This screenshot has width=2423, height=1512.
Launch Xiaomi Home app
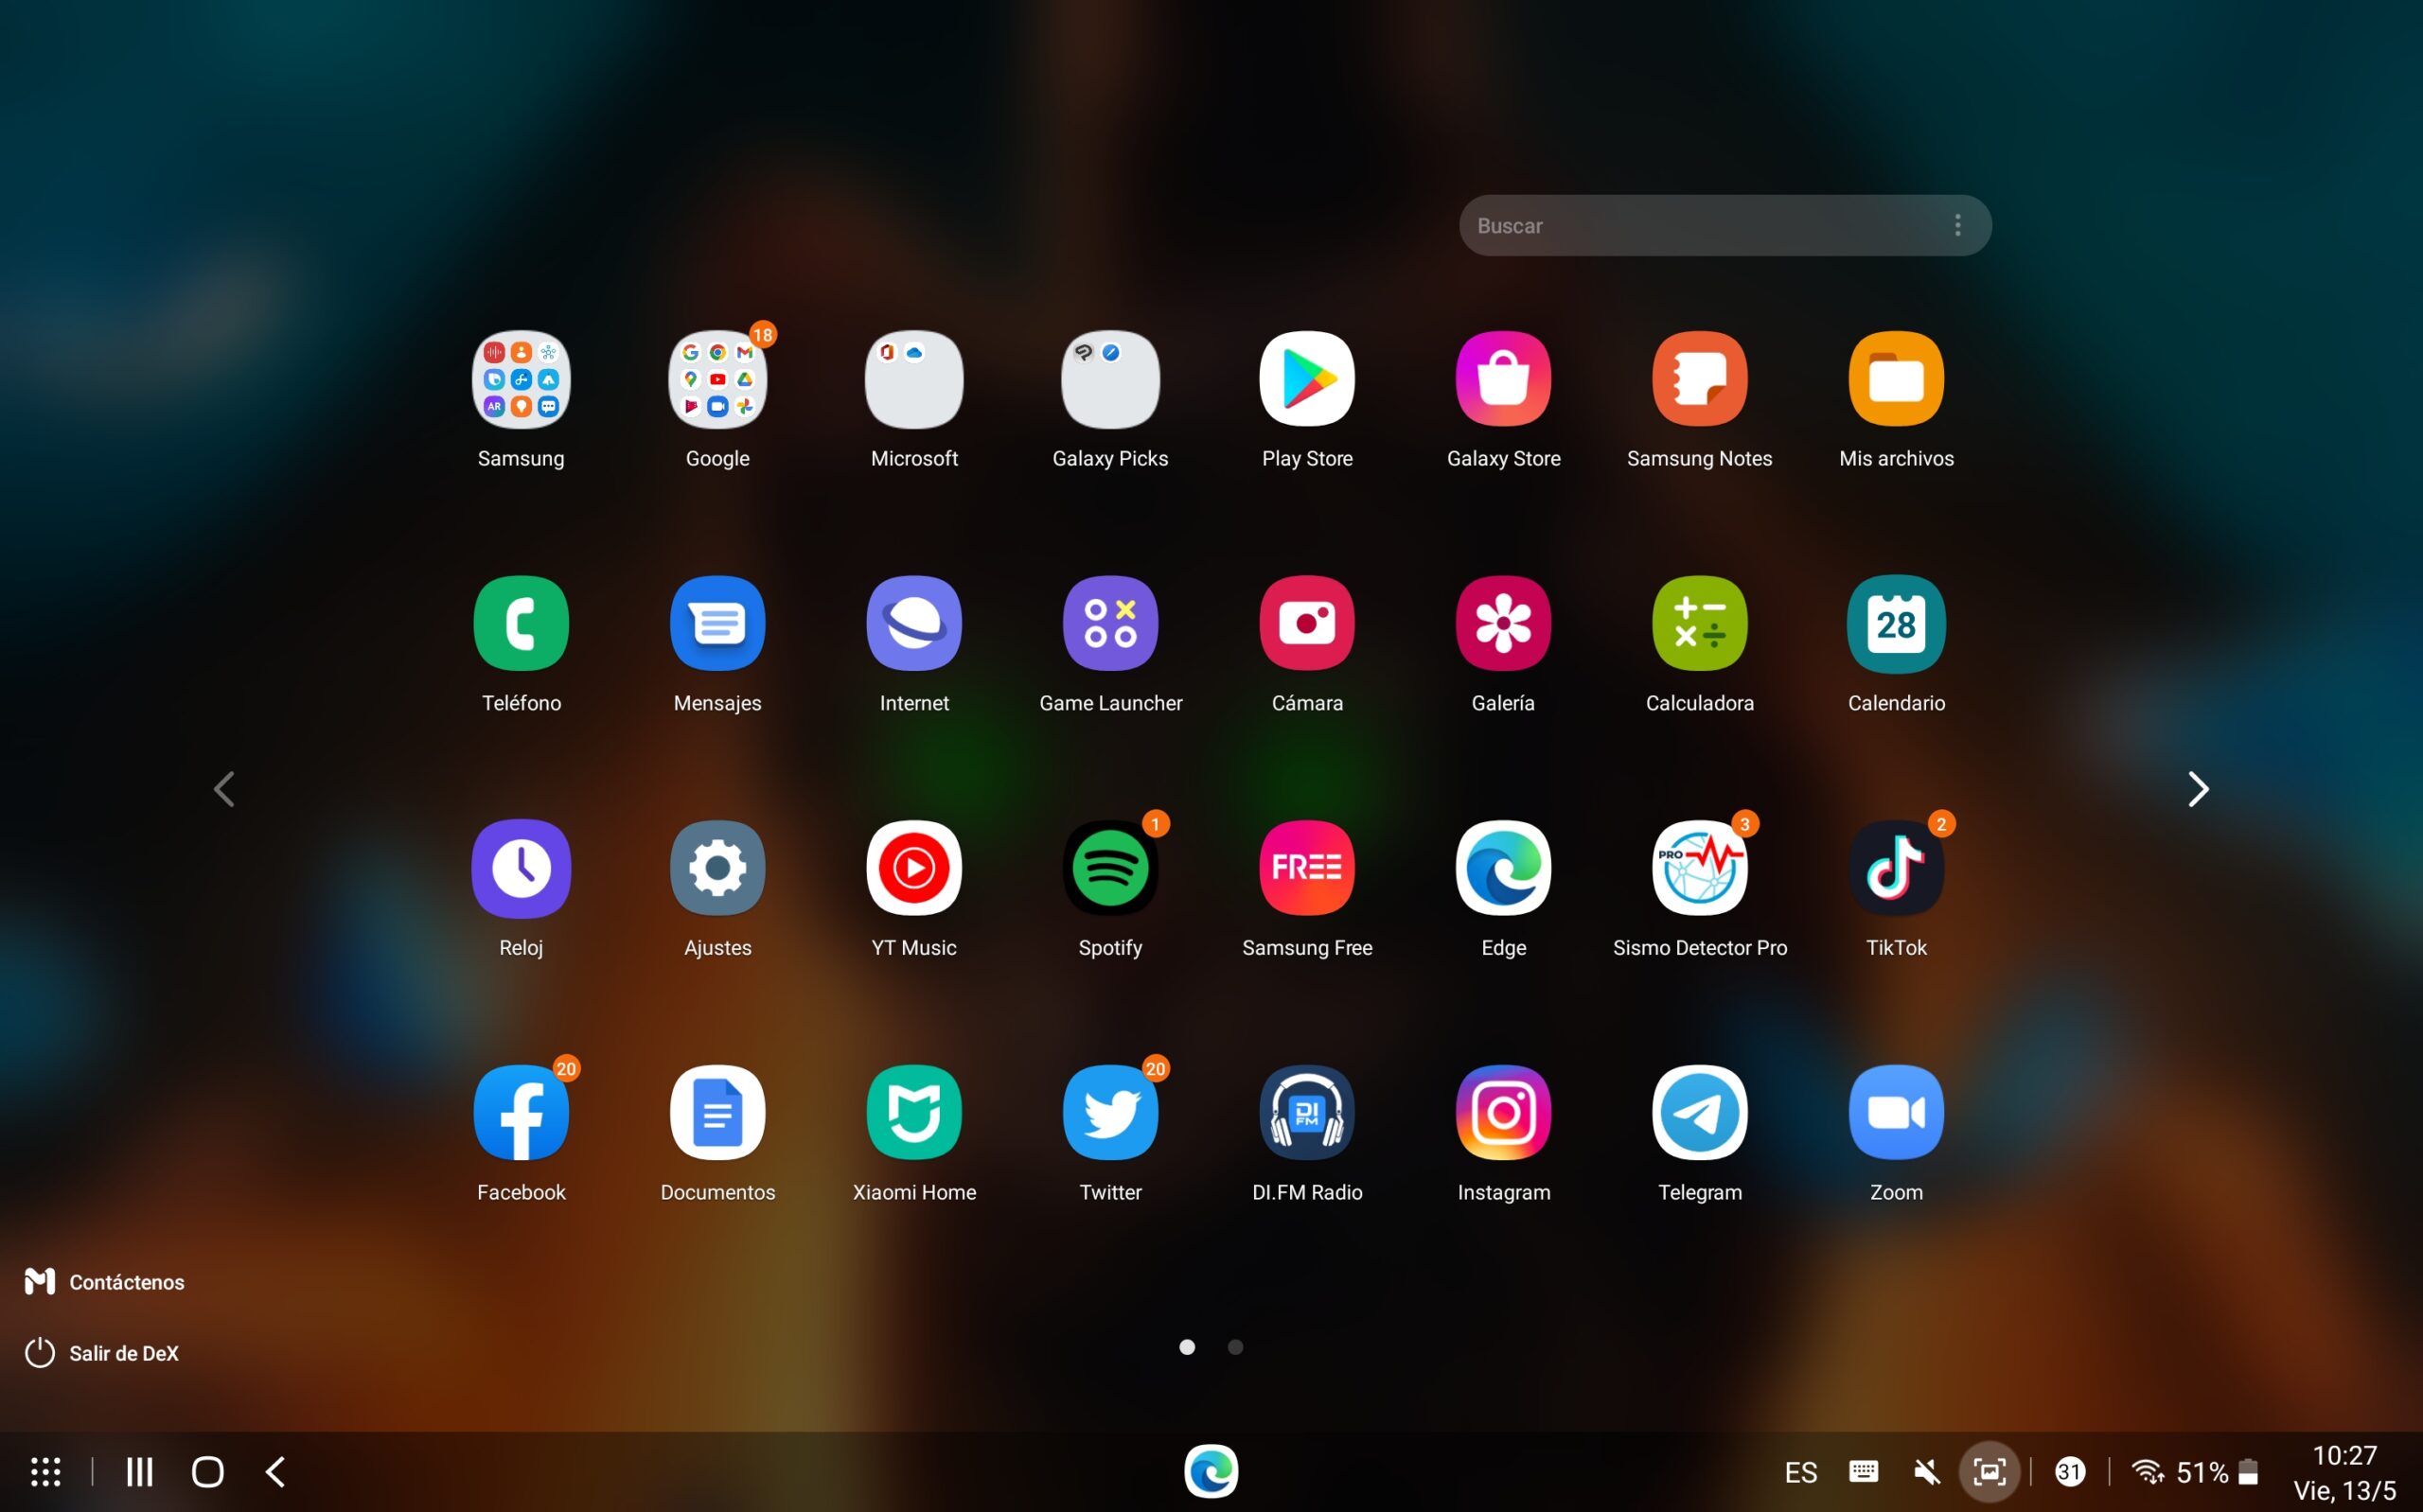(x=913, y=1112)
